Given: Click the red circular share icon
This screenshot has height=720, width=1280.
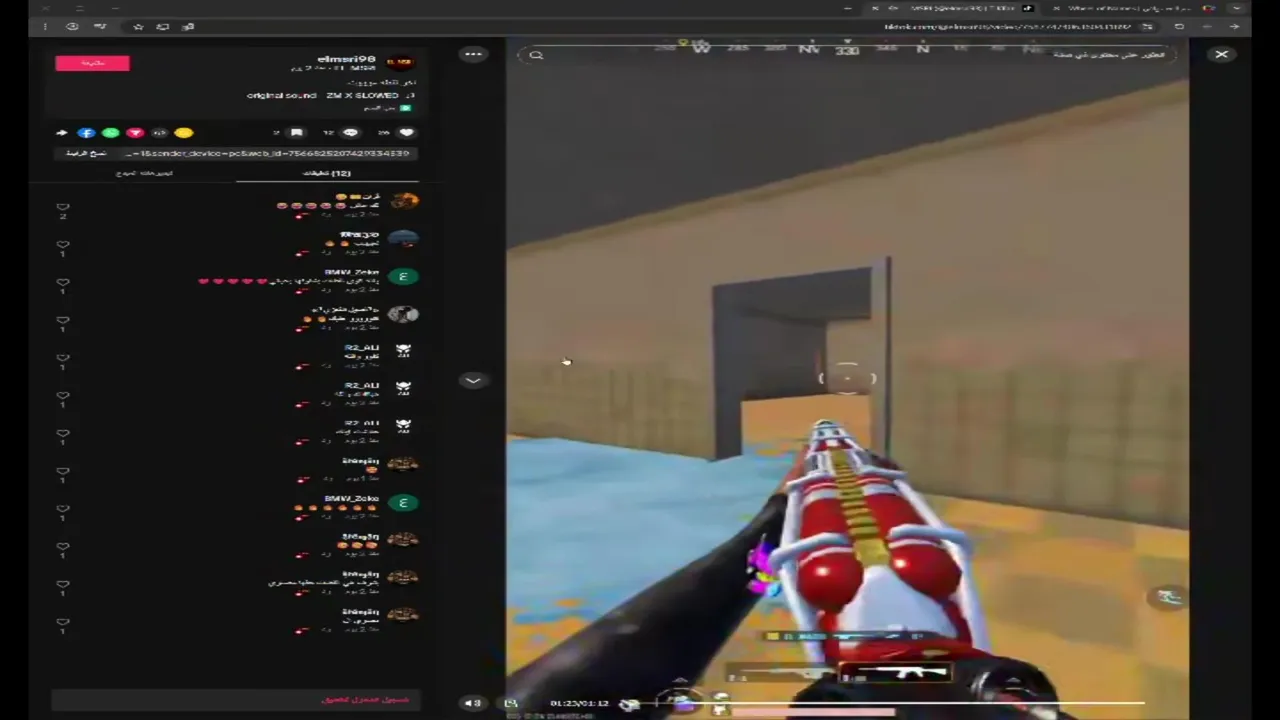Looking at the screenshot, I should point(135,132).
